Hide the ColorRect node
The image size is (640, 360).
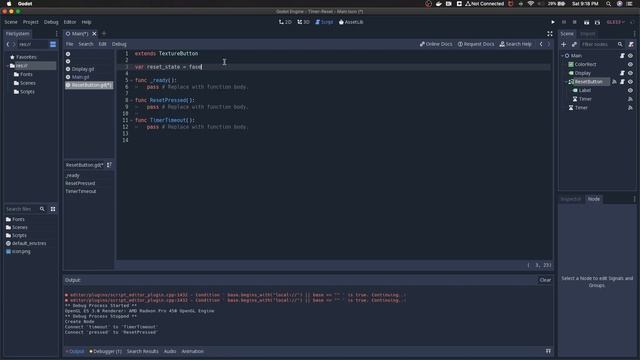tap(630, 64)
